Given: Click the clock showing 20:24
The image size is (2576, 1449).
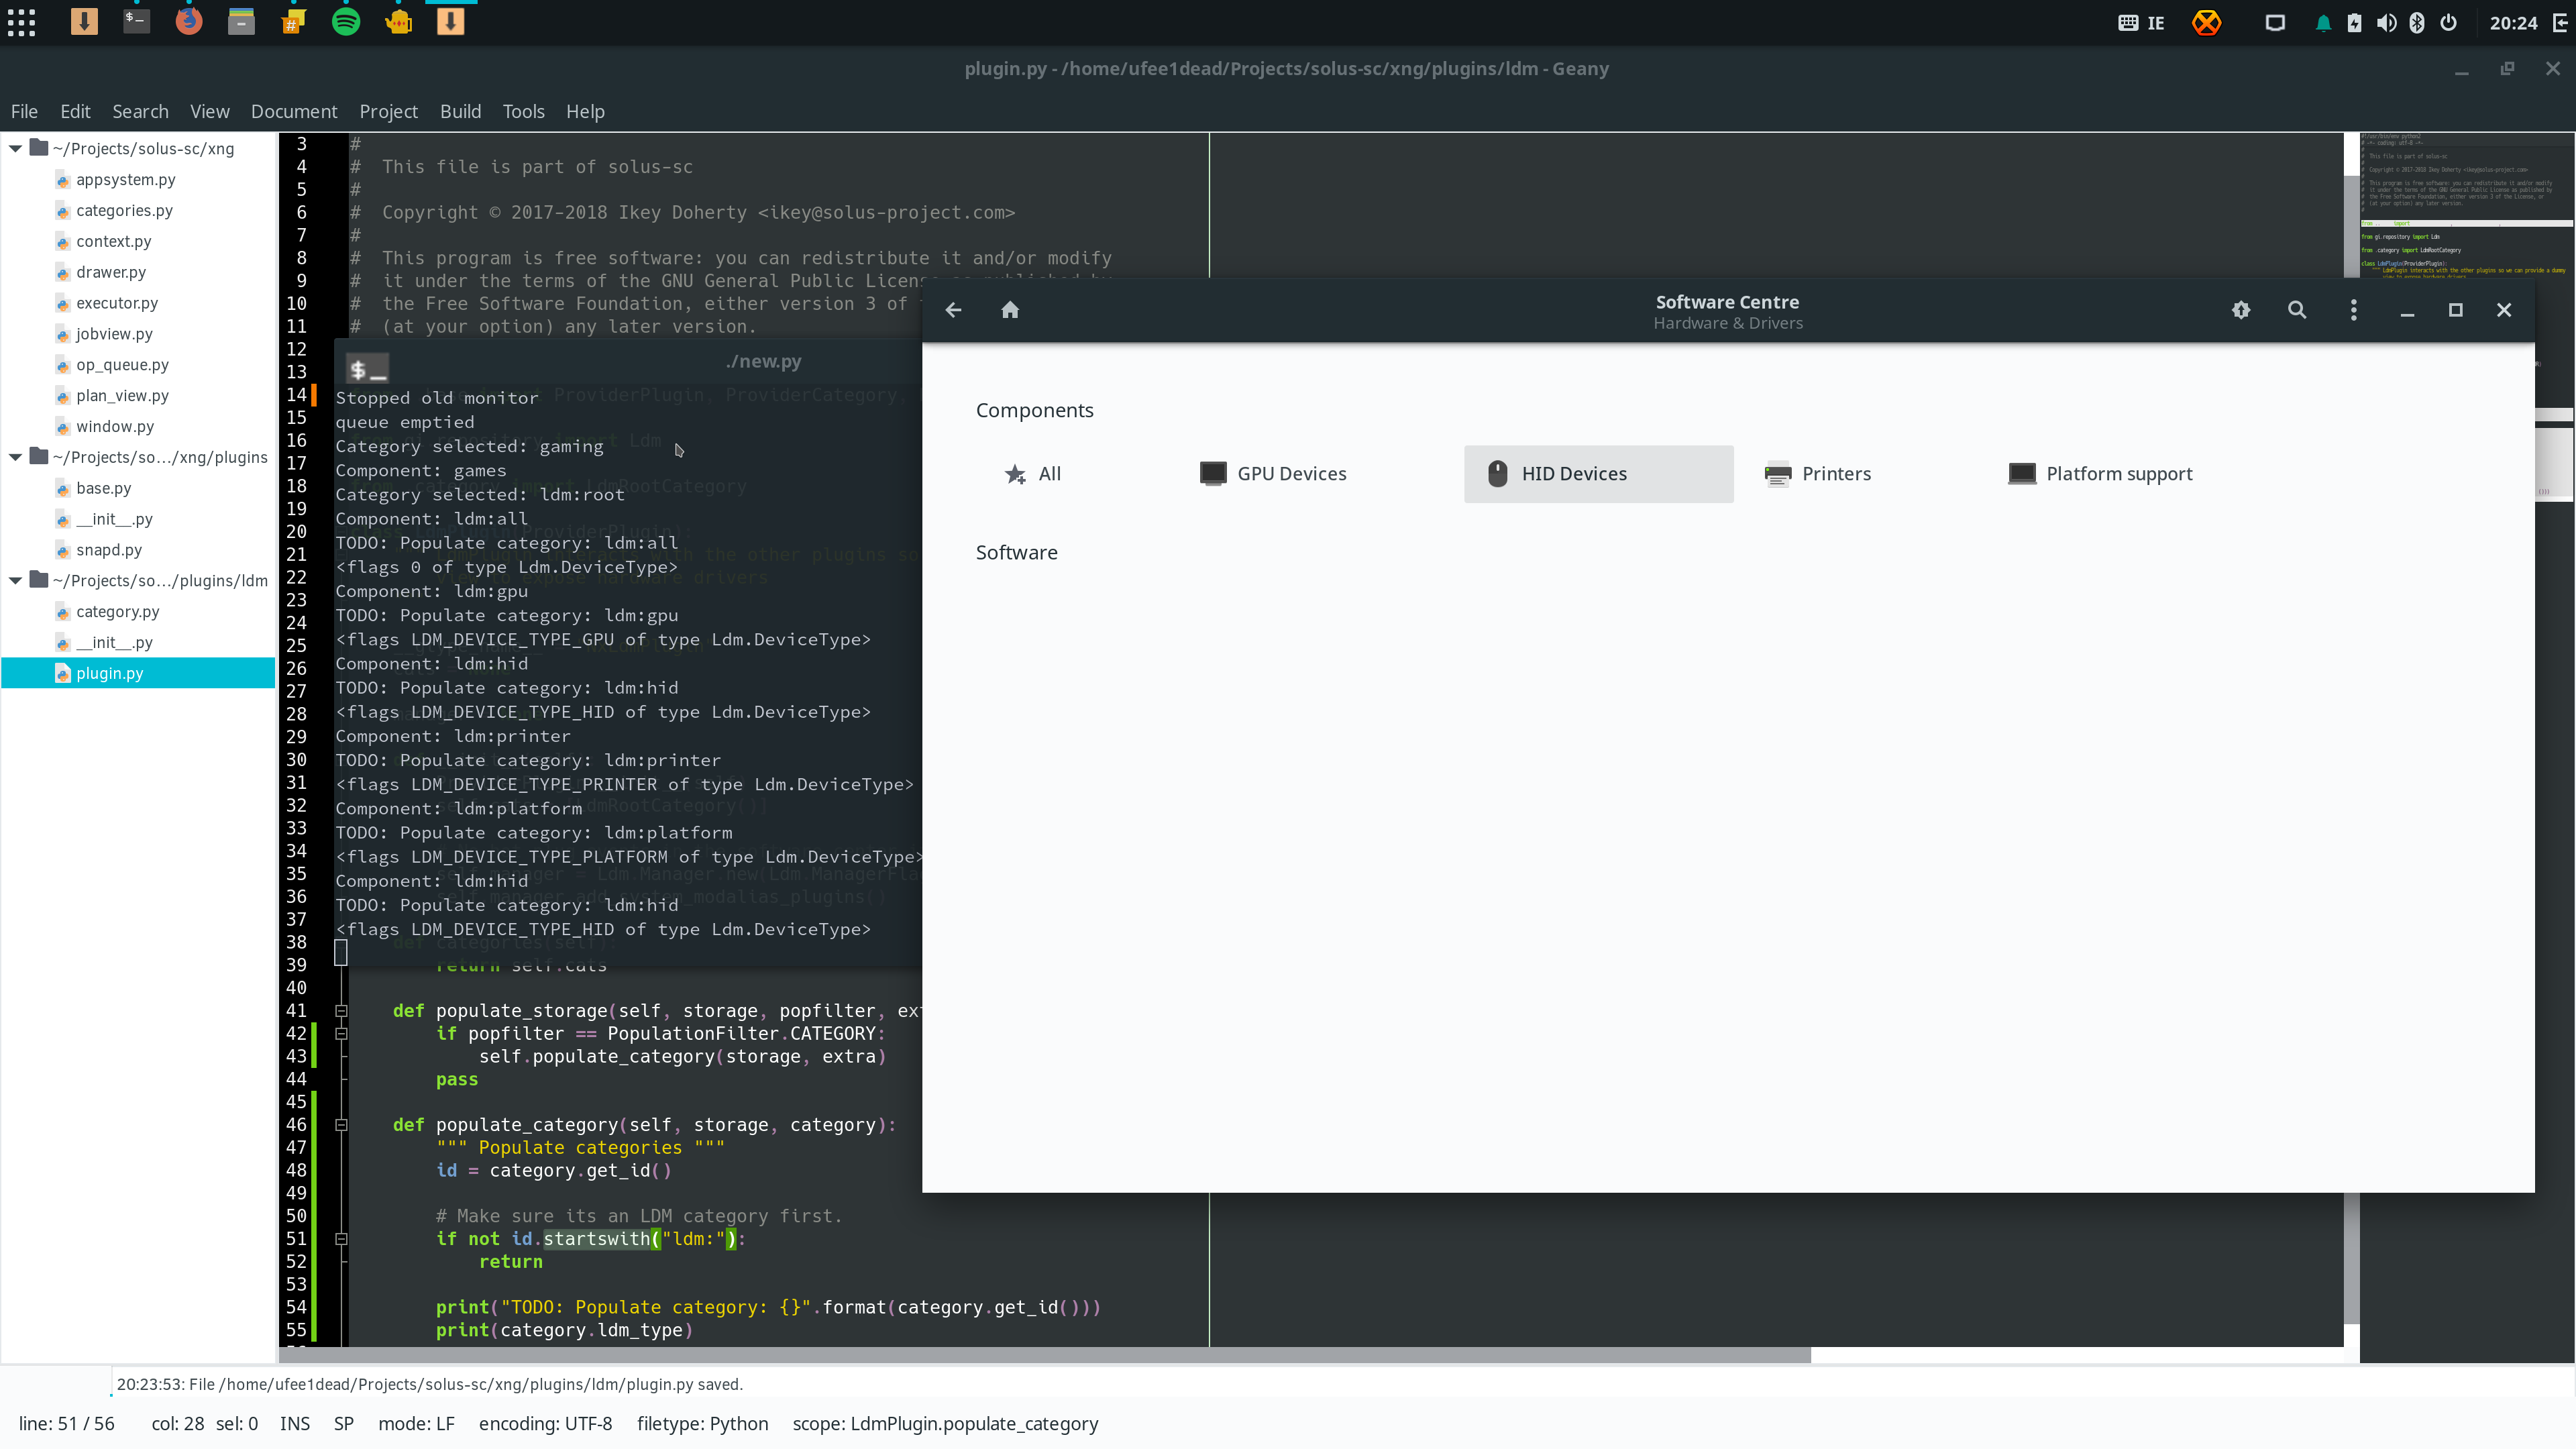Looking at the screenshot, I should [x=2513, y=23].
